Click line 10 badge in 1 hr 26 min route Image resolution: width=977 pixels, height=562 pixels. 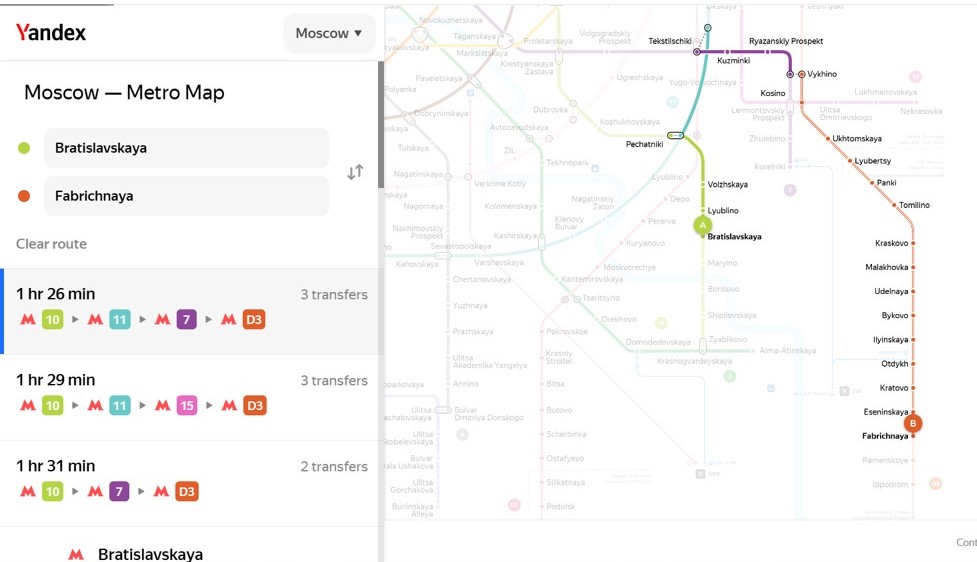point(53,320)
